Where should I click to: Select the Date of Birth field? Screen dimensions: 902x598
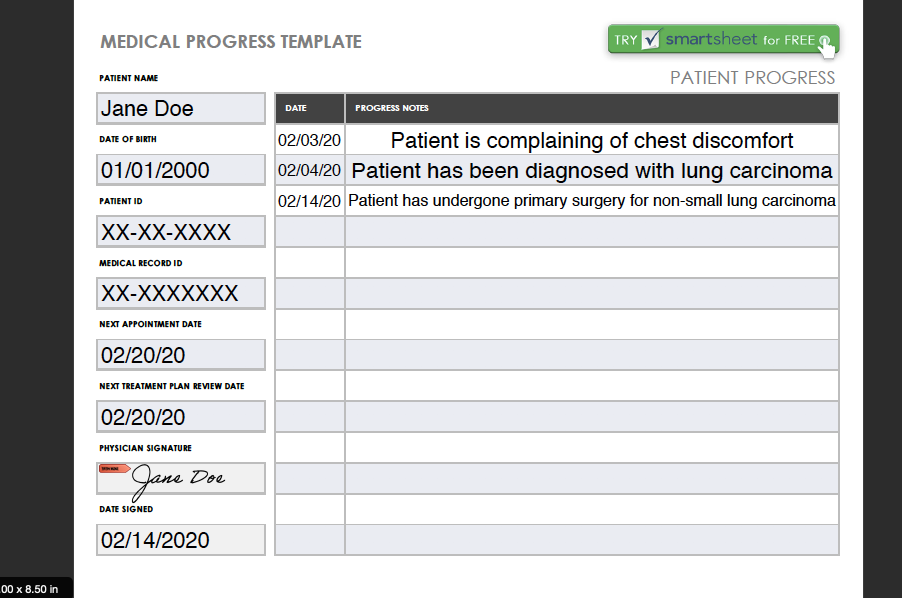[181, 170]
